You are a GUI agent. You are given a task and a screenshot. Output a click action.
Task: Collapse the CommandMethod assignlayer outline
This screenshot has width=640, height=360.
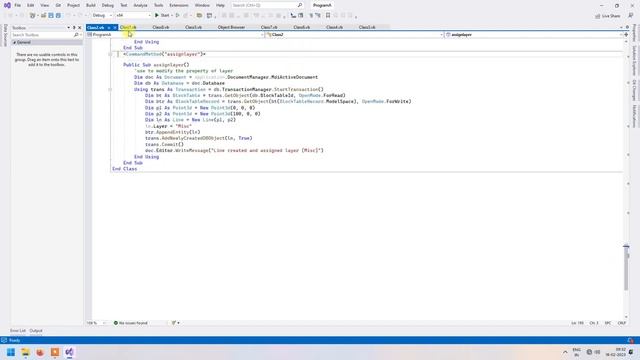(110, 54)
